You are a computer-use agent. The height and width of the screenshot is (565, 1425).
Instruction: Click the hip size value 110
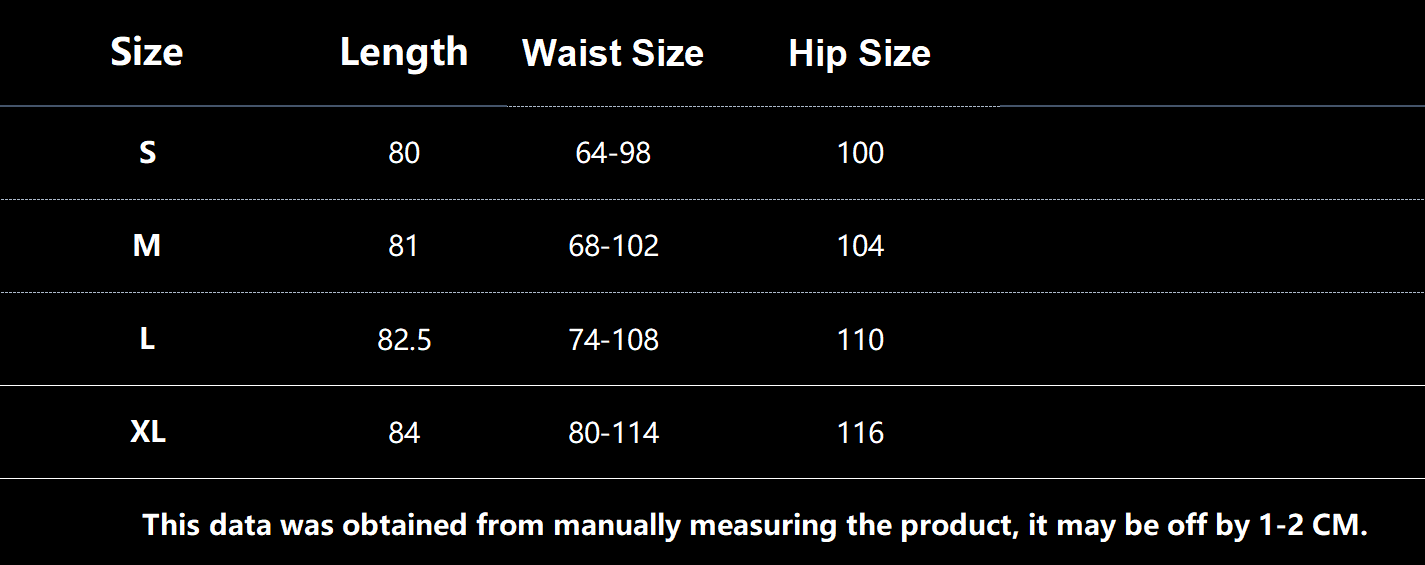860,340
